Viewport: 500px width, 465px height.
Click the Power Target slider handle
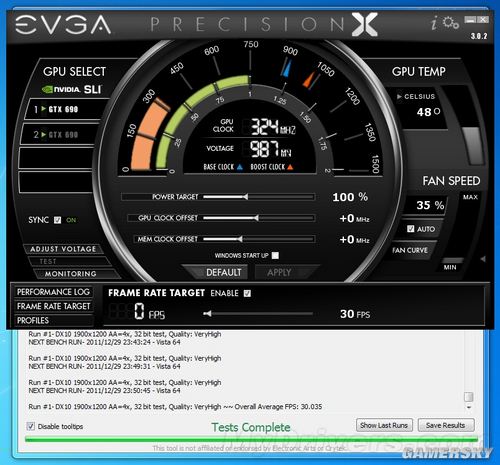coord(245,197)
